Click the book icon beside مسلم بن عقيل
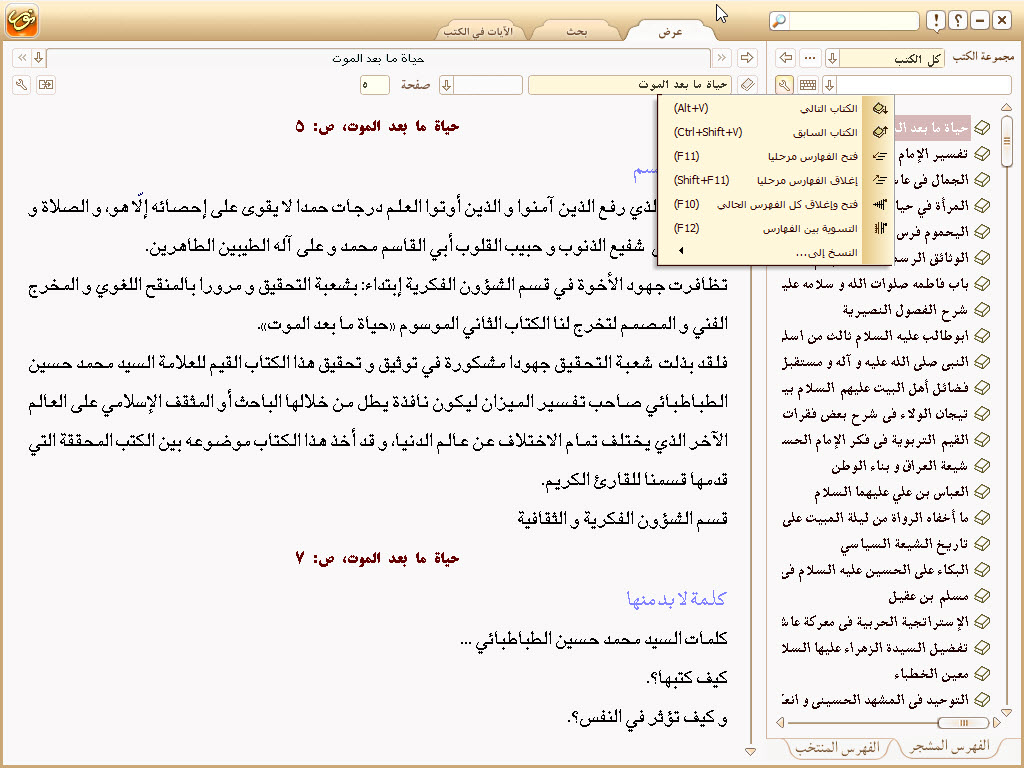 982,596
